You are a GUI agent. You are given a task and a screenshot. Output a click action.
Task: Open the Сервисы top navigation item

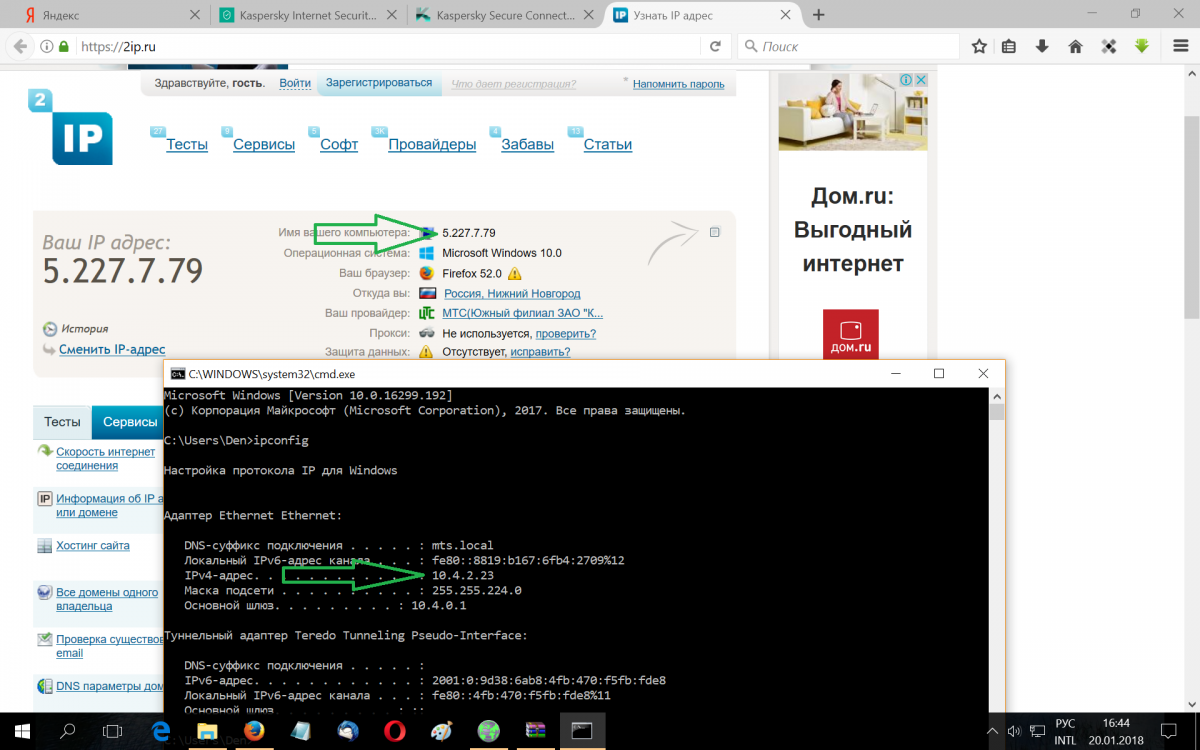264,144
